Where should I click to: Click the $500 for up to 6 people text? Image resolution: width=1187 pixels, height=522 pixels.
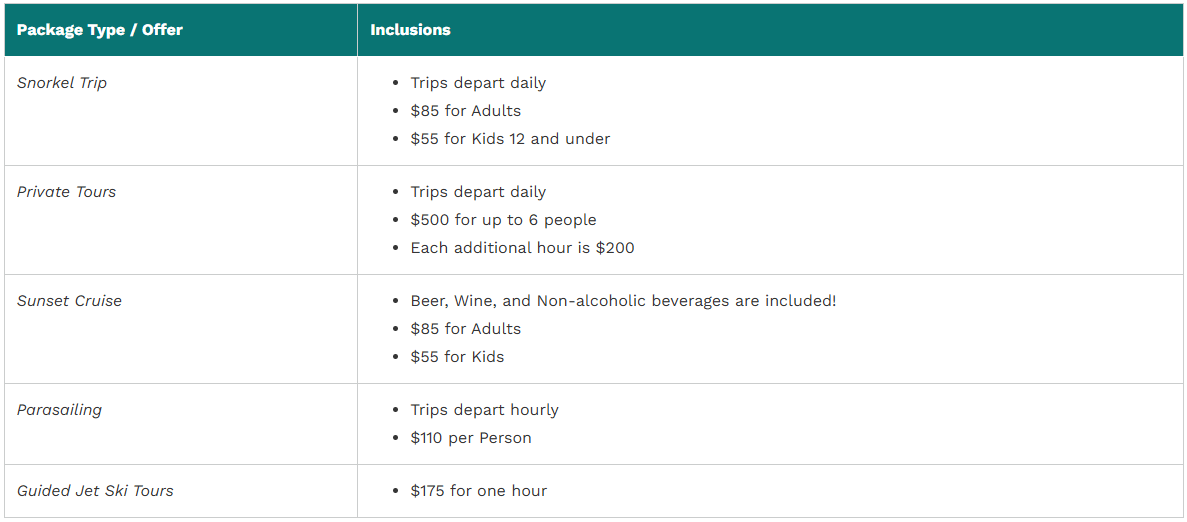coord(503,220)
